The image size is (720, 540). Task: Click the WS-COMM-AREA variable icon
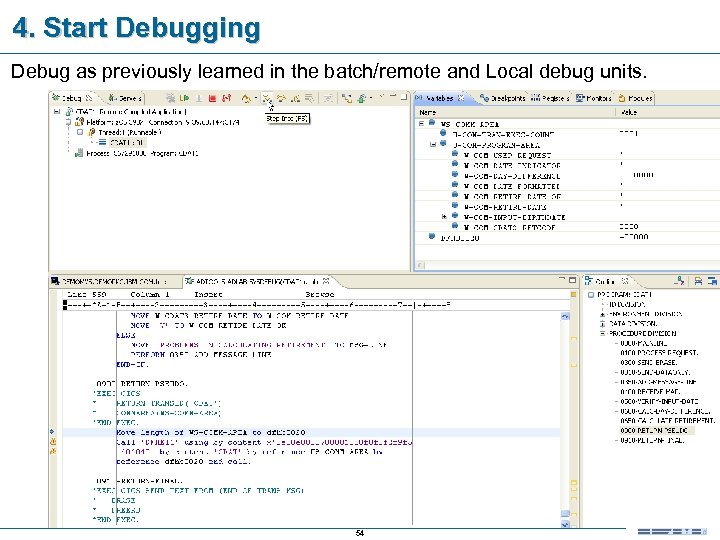432,123
